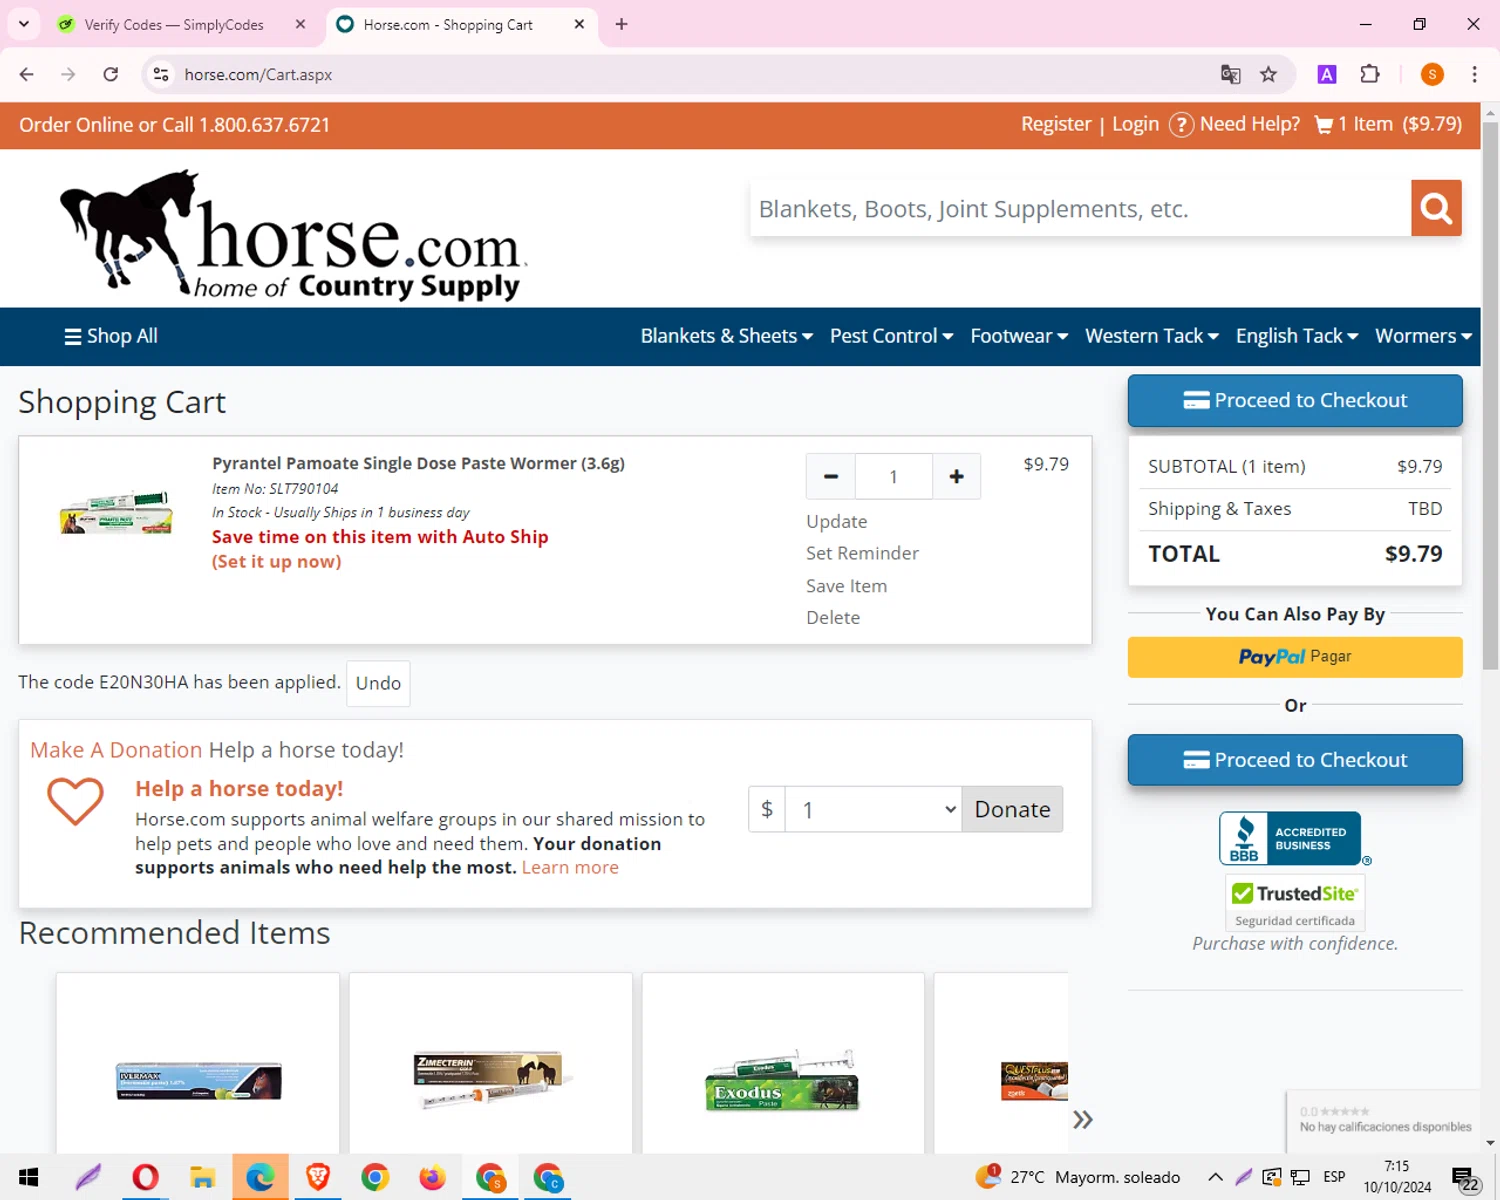Click the cart quantity input field
The height and width of the screenshot is (1200, 1500).
893,477
